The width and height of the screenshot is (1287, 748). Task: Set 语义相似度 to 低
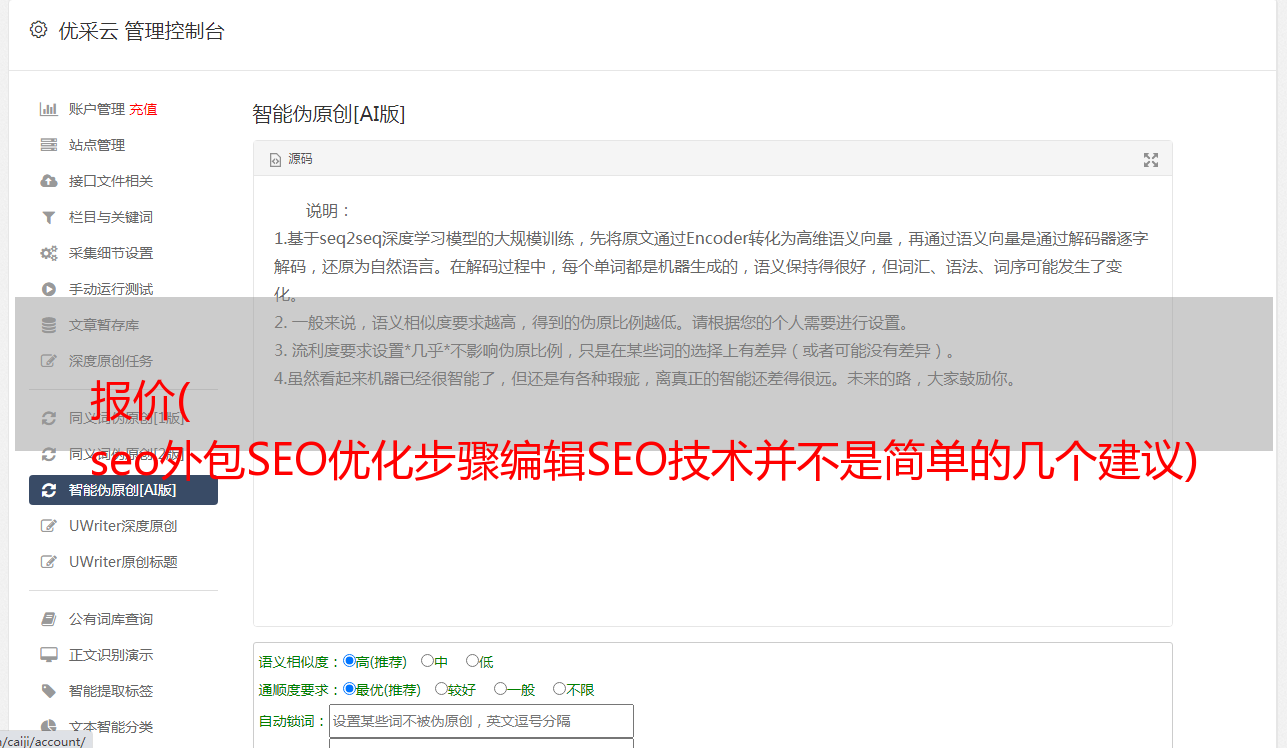[x=472, y=661]
